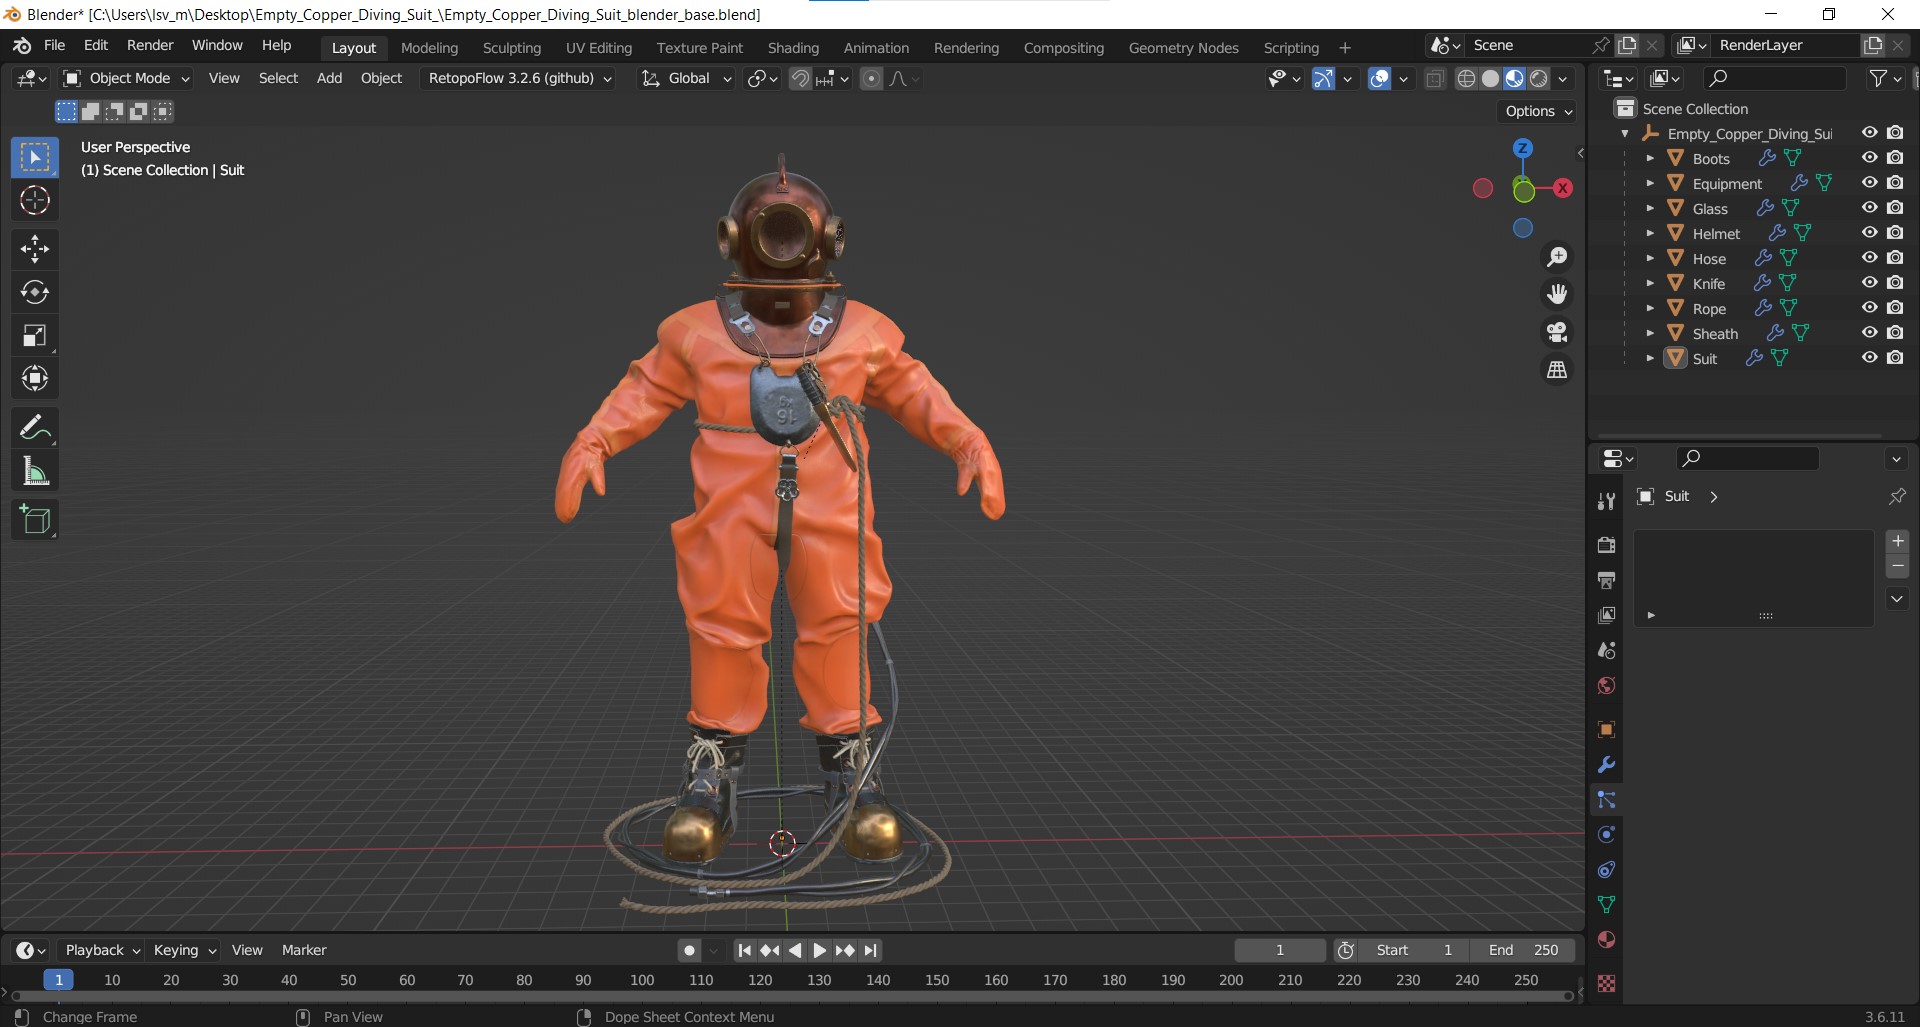Select the Select Box tool
Viewport: 1920px width, 1027px height.
pyautogui.click(x=35, y=158)
